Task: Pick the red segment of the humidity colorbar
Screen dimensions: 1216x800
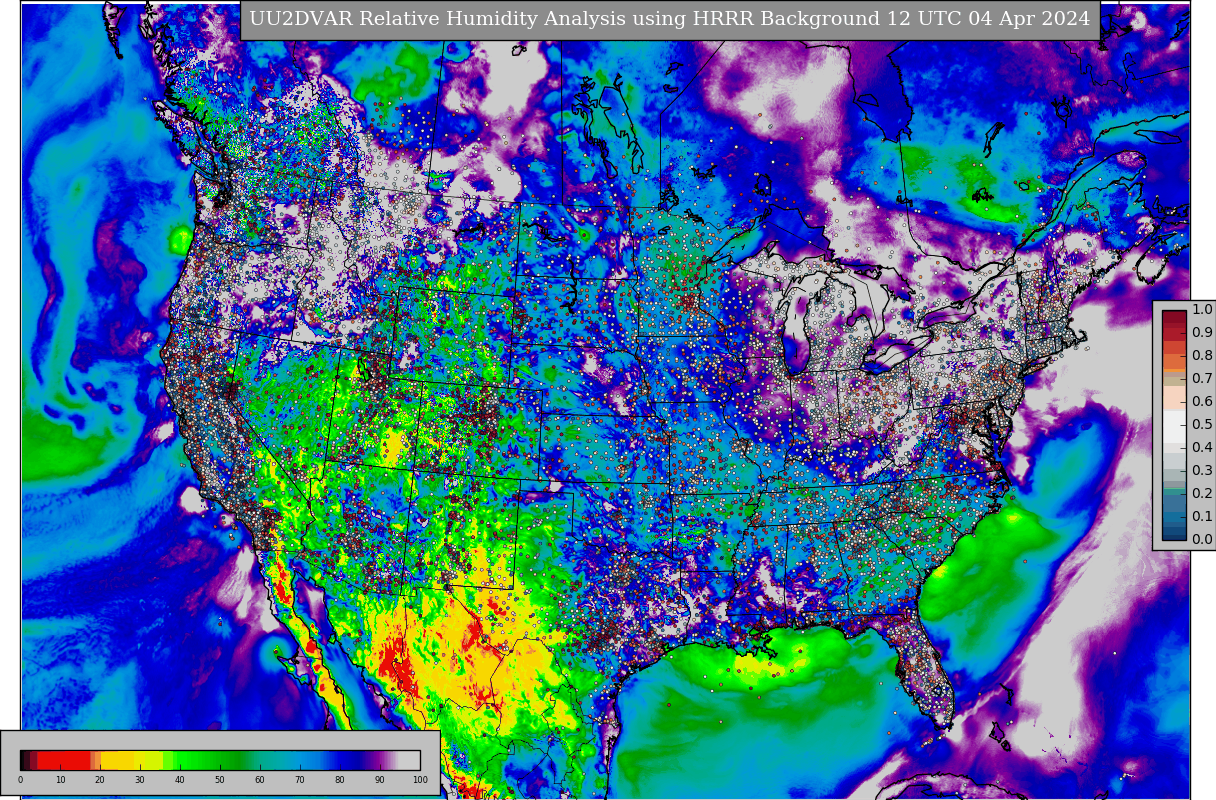Action: pos(64,760)
